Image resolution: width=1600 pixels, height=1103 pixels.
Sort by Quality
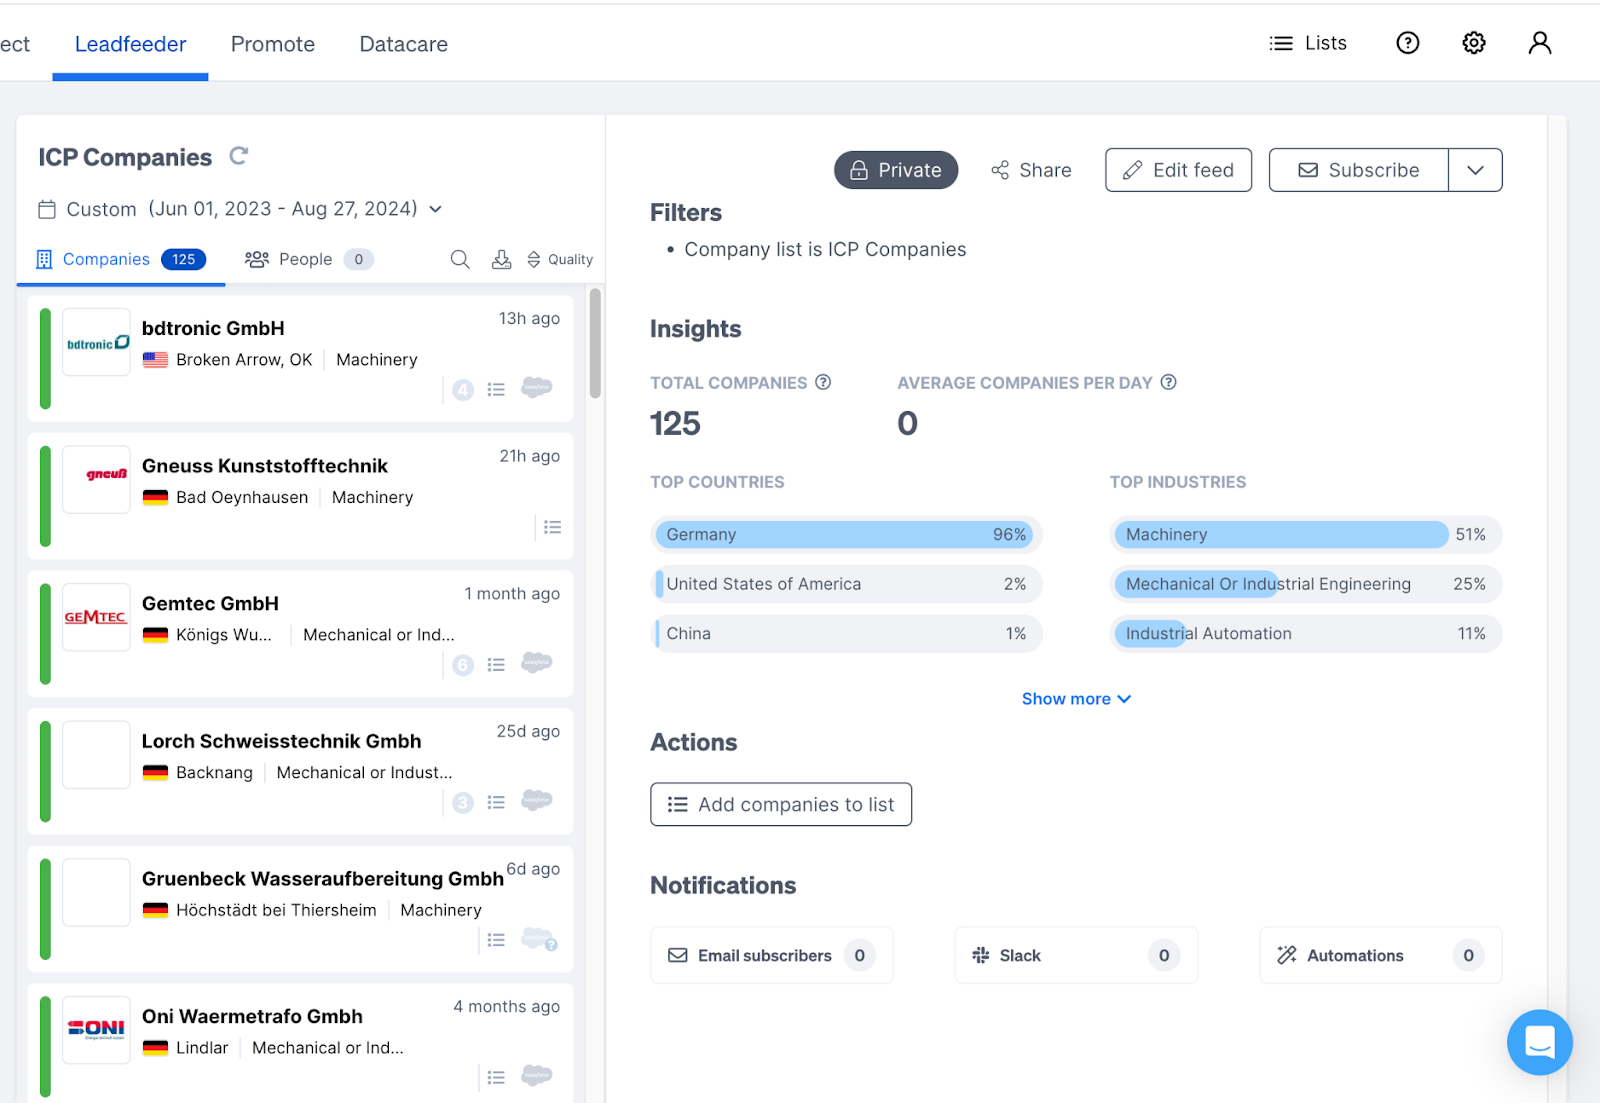(560, 259)
